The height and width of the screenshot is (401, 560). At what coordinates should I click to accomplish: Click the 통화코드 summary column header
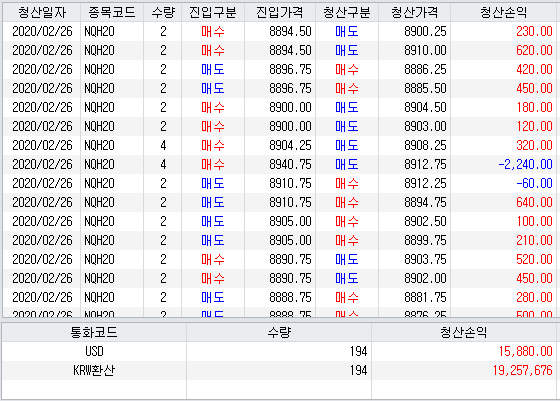click(x=94, y=332)
